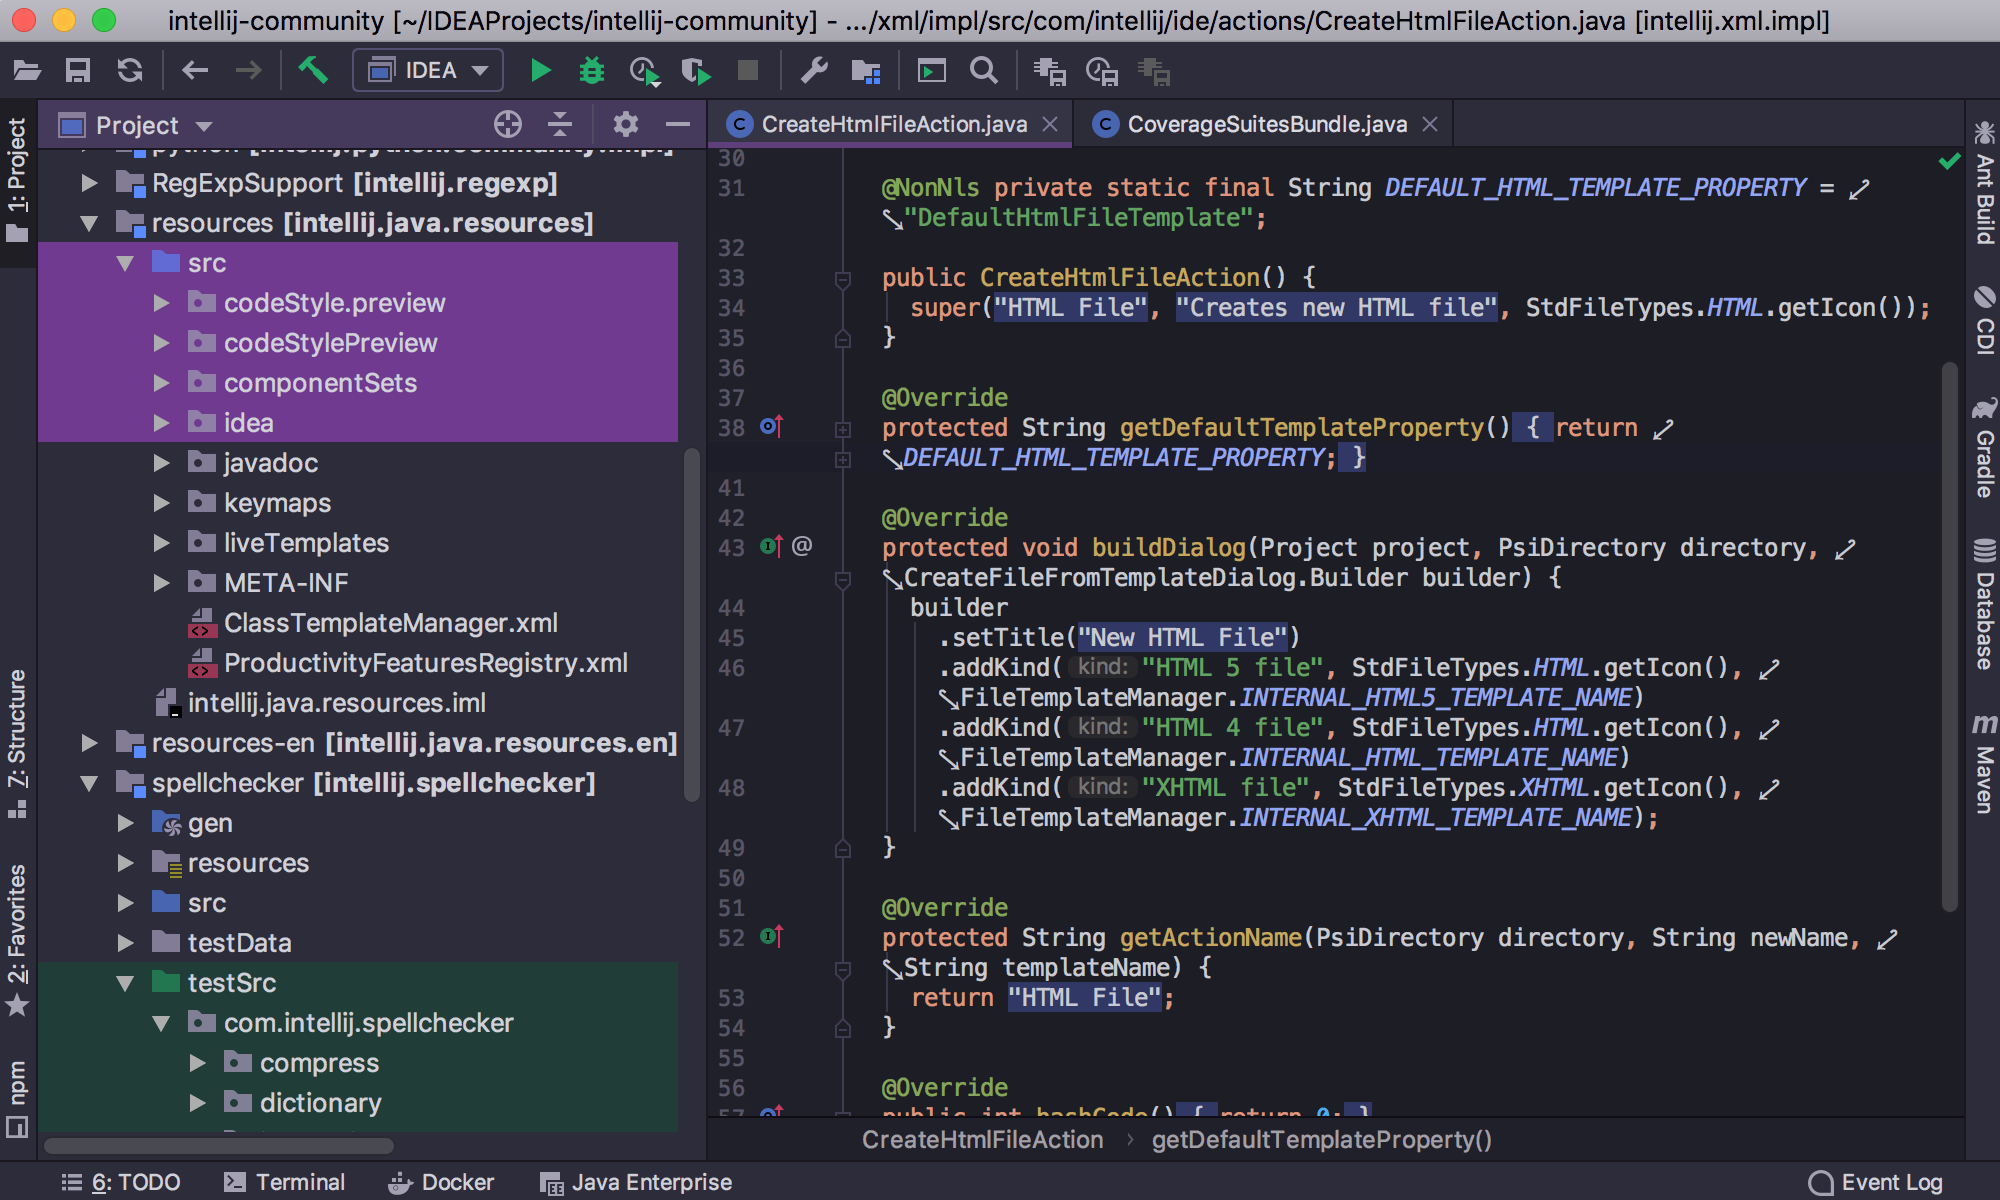Select the CreateHtmlFileAction.java tab
Image resolution: width=2000 pixels, height=1200 pixels.
[x=887, y=124]
